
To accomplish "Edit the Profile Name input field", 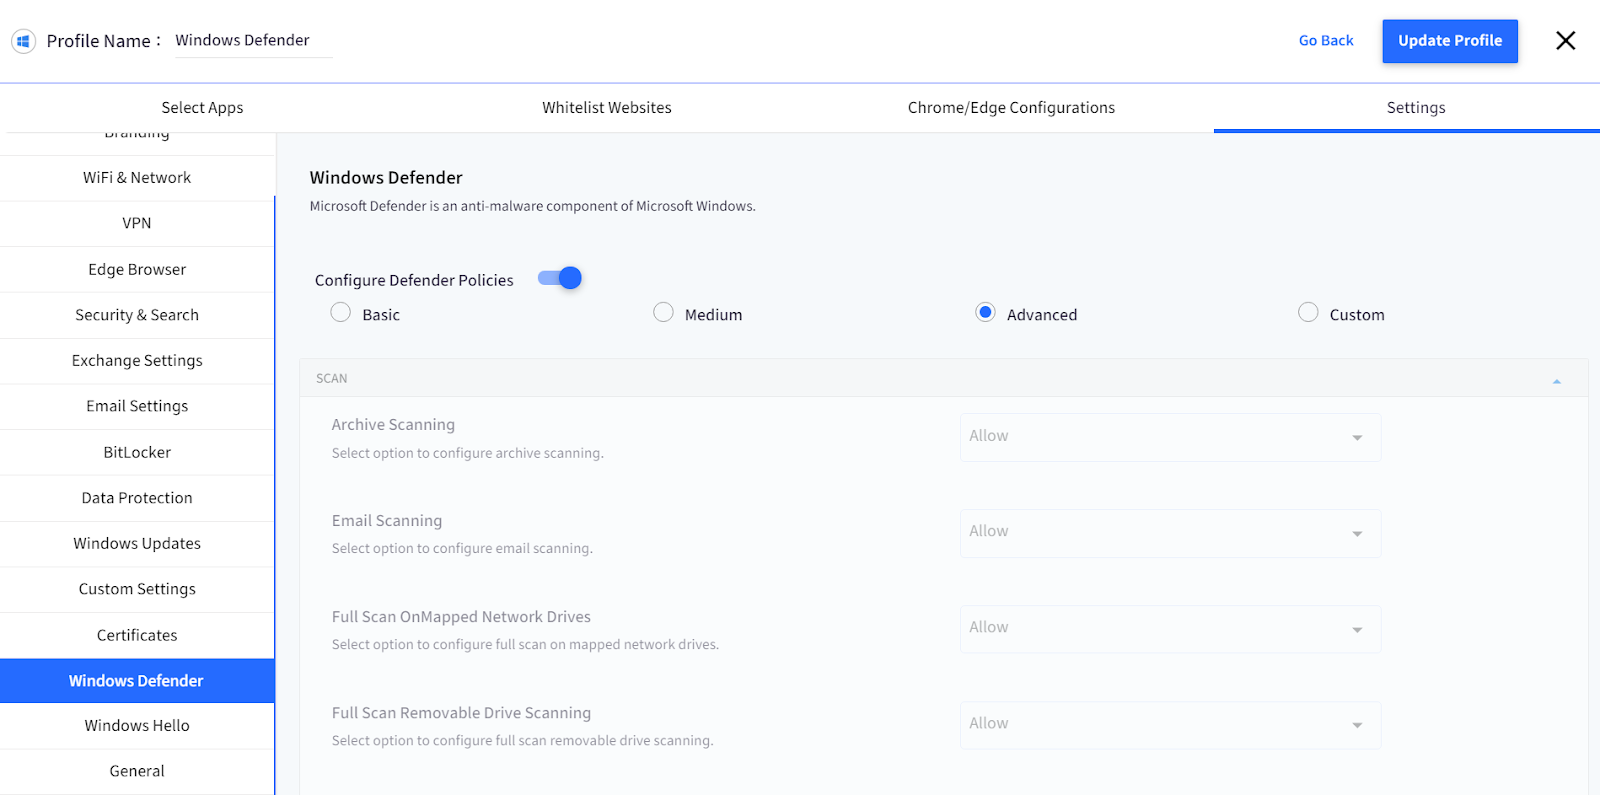I will point(254,41).
